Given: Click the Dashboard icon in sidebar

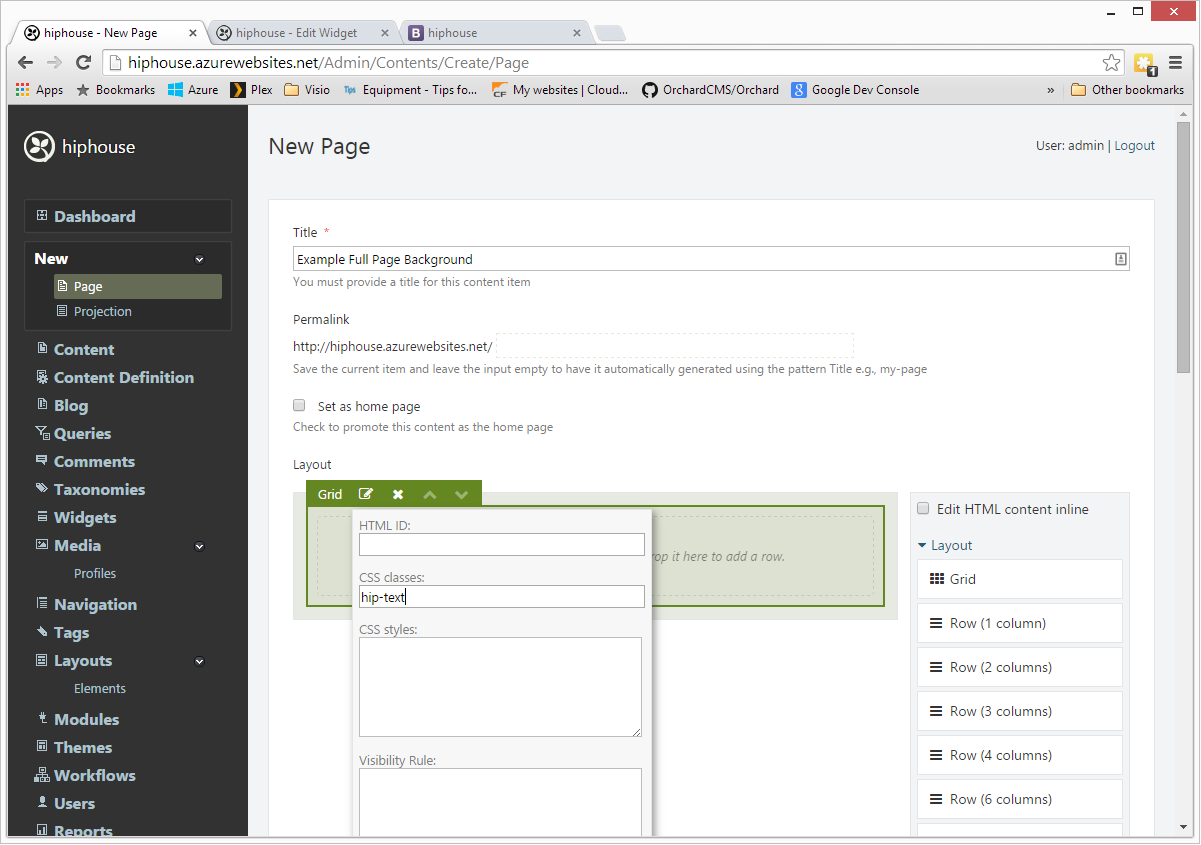Looking at the screenshot, I should tap(42, 215).
